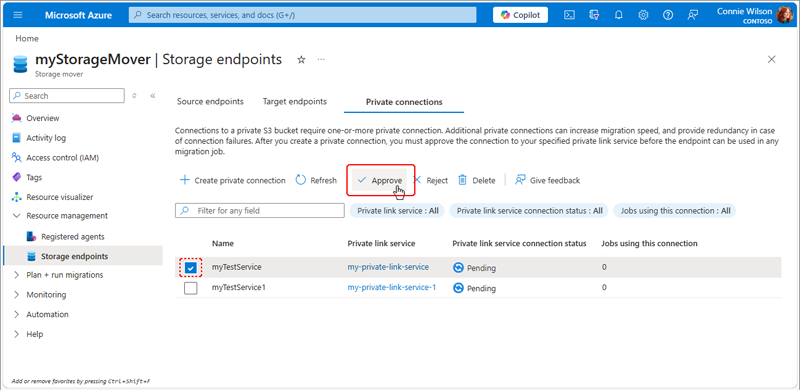Open Access control (IAM)
This screenshot has width=800, height=390.
coord(62,158)
